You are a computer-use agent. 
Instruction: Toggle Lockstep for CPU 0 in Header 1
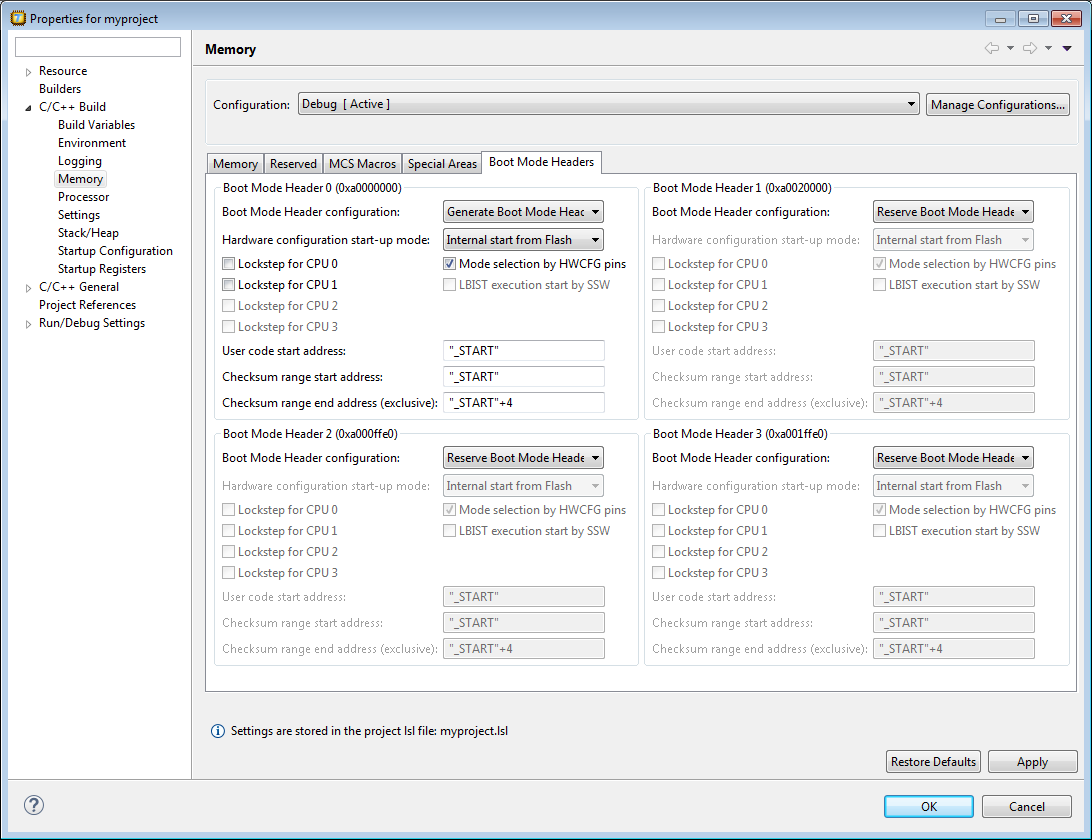click(658, 263)
